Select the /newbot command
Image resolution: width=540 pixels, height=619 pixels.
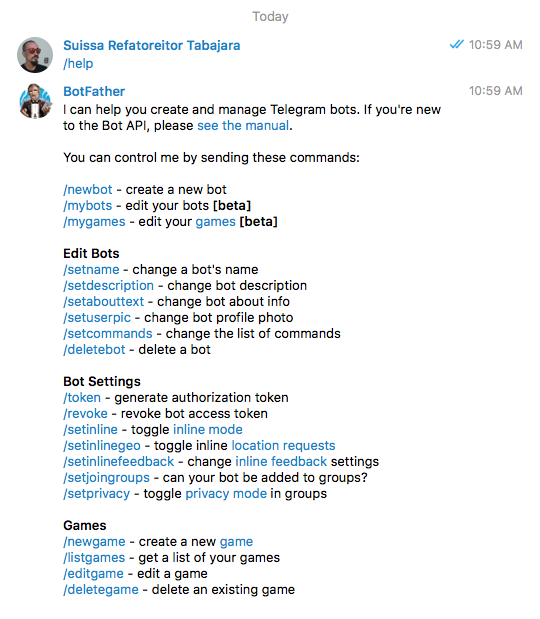(x=88, y=189)
